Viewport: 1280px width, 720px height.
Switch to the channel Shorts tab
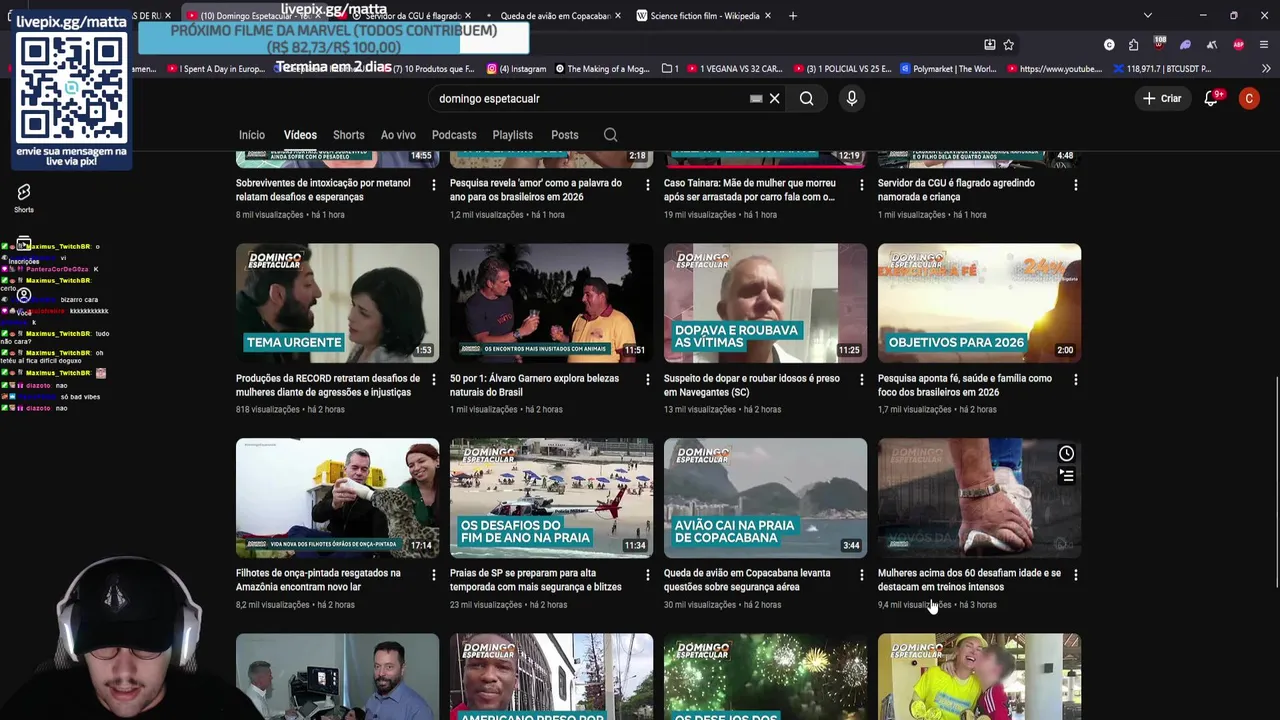[348, 135]
